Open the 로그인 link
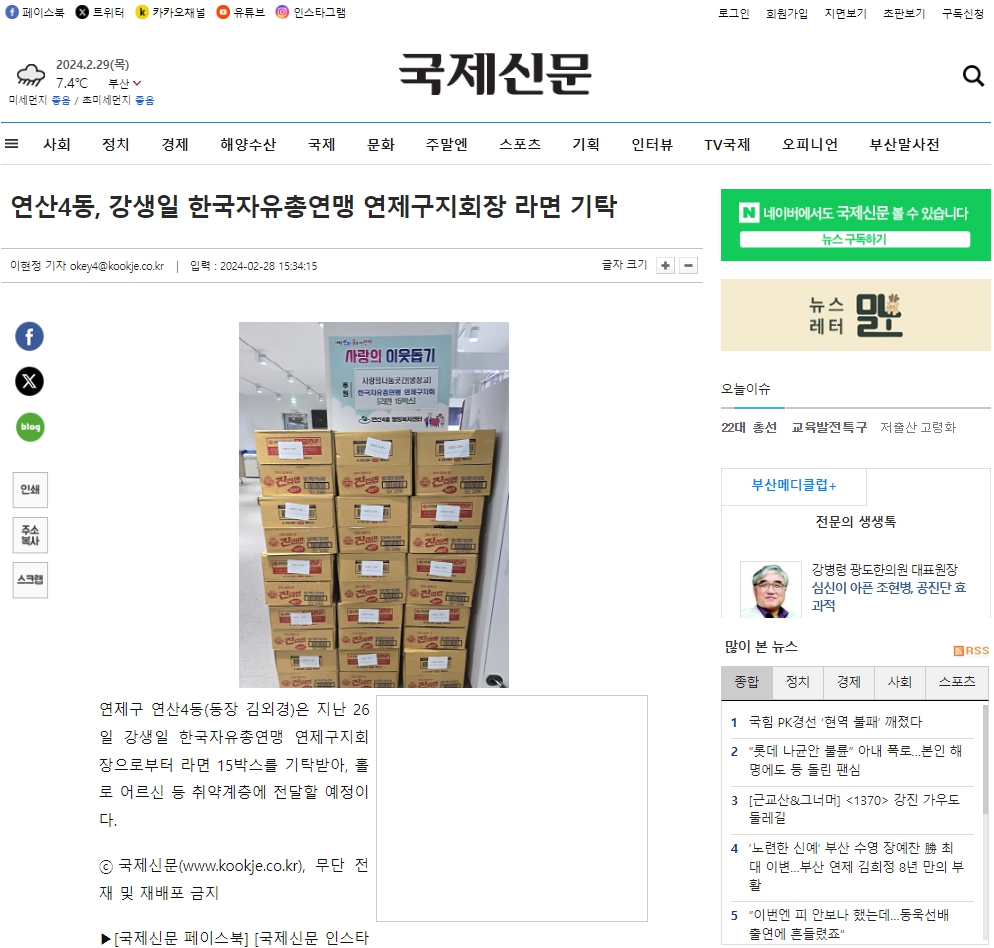Viewport: 994px width, 948px height. [733, 13]
